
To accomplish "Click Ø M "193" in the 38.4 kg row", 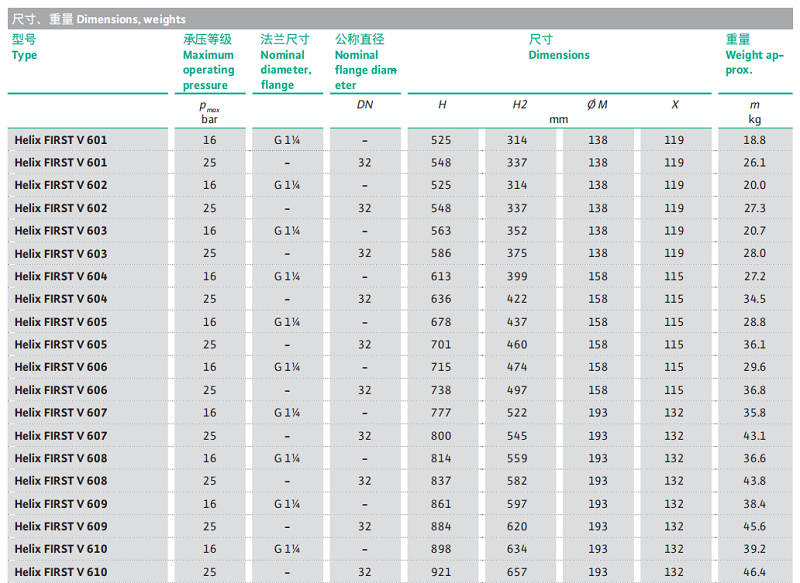I will [597, 504].
